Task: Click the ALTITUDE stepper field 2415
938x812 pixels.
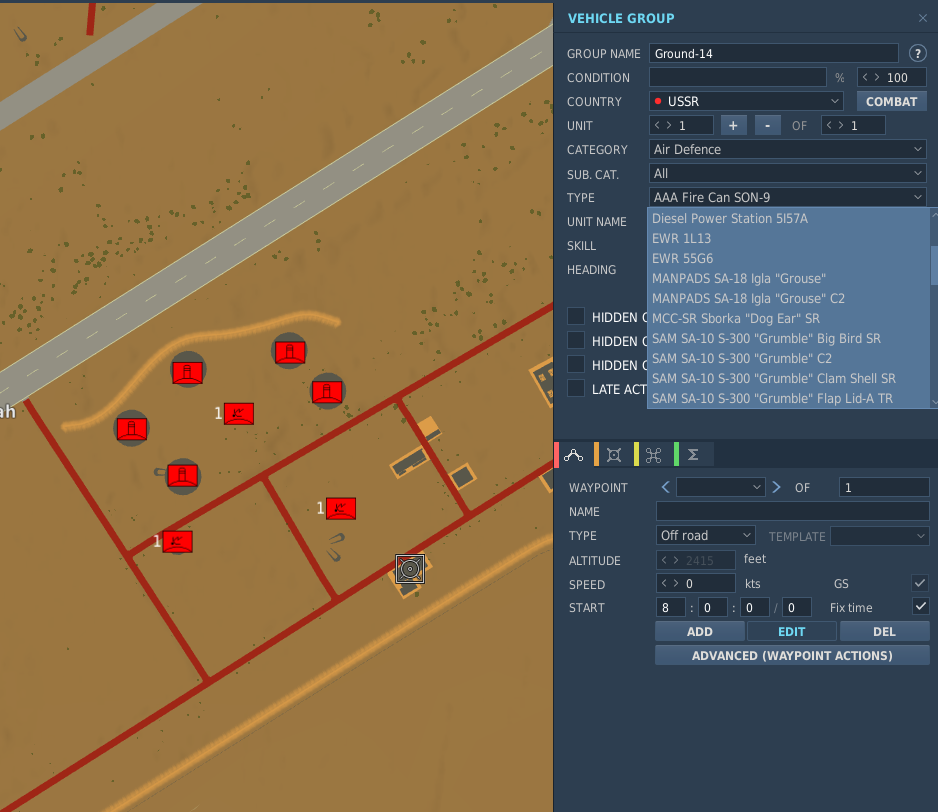Action: 696,560
